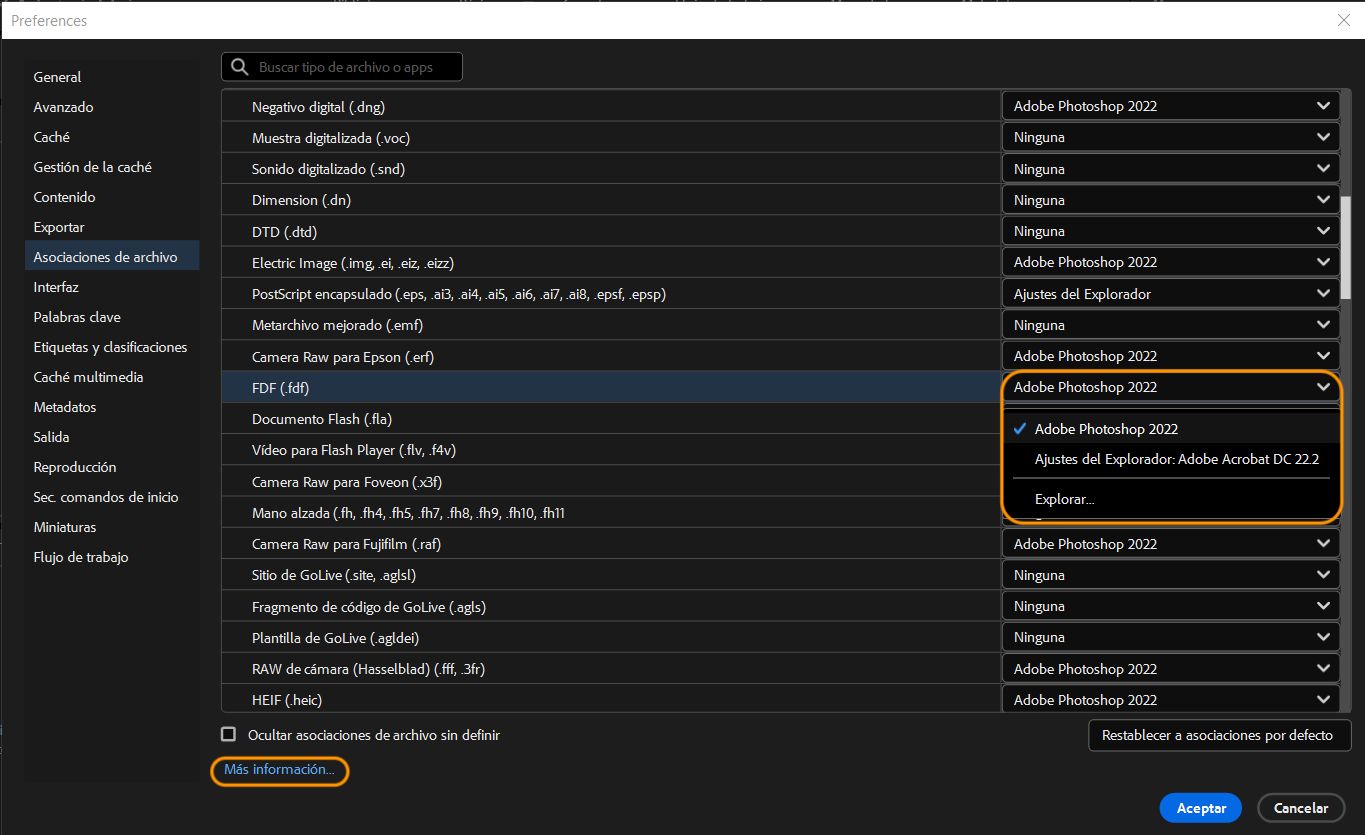Open the Dimension (.dn) app dropdown
Viewport: 1365px width, 835px height.
pos(1170,200)
